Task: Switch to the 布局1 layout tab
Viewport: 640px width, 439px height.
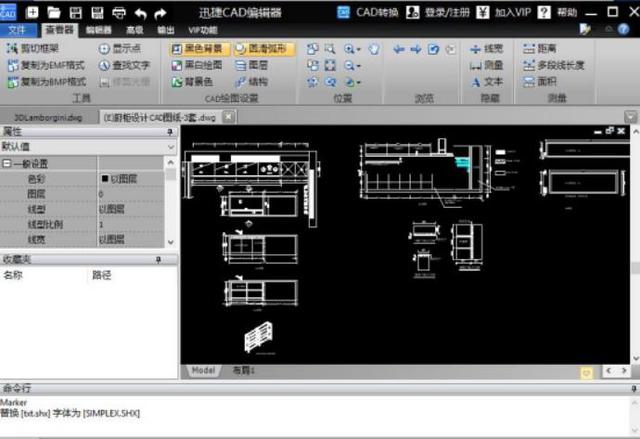Action: tap(244, 370)
